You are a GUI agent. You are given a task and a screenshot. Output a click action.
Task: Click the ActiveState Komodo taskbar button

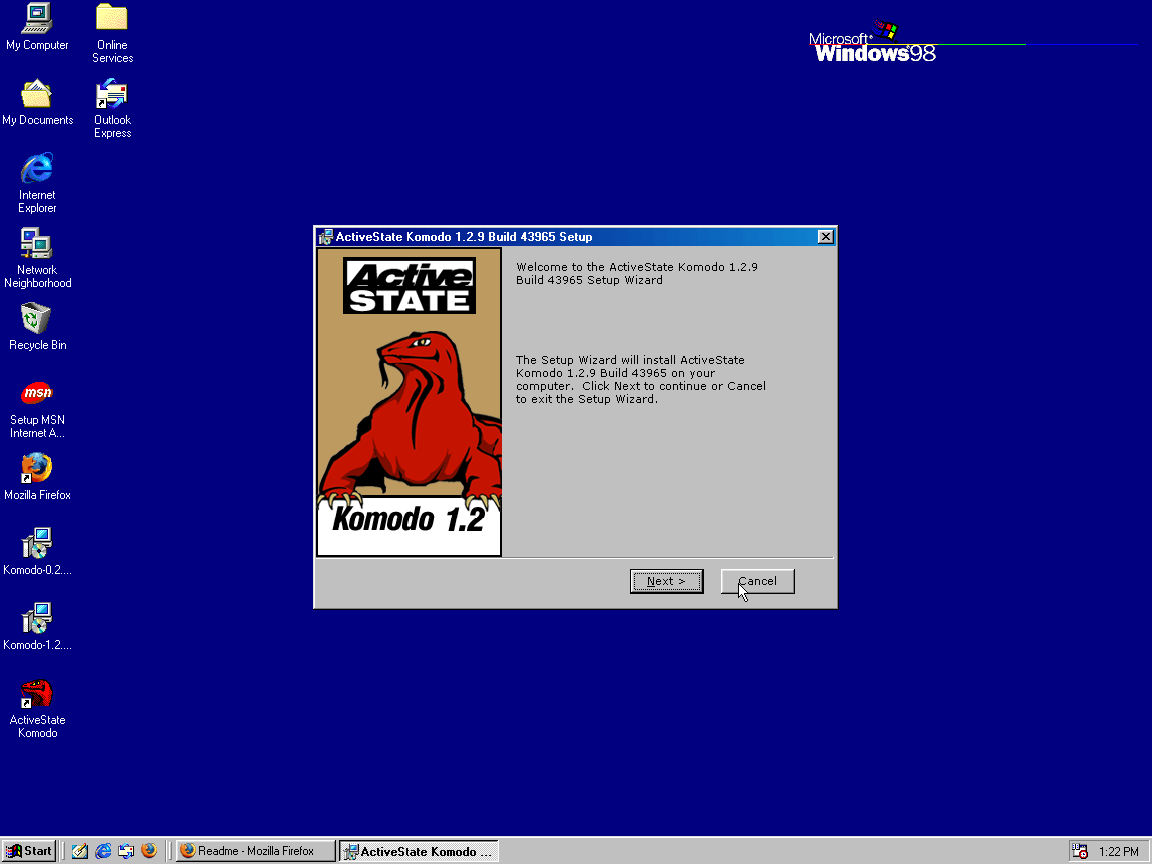coord(419,851)
